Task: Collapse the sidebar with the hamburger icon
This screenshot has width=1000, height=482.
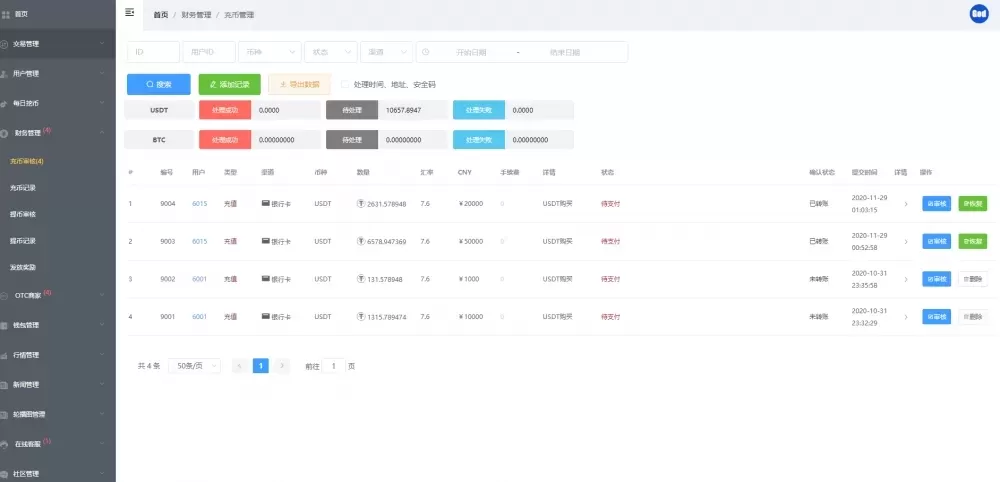Action: click(x=129, y=13)
